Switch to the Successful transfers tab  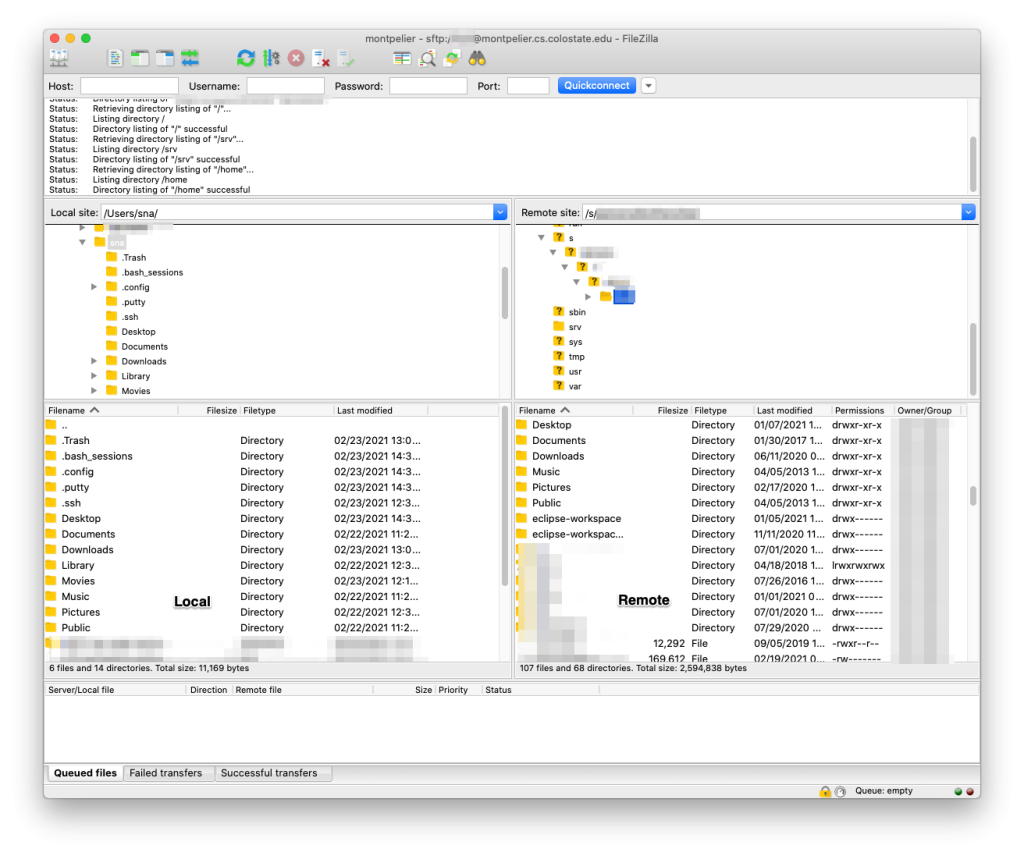click(269, 773)
